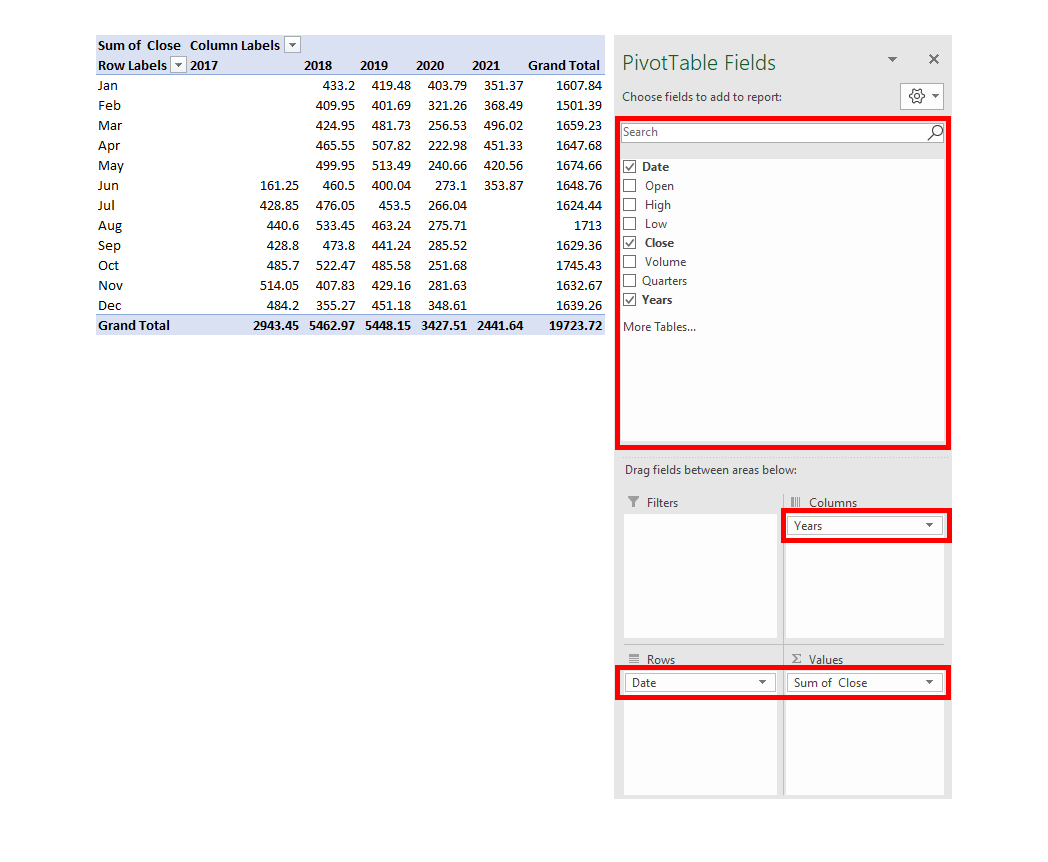
Task: Select the cell with value 348.61
Action: coord(447,305)
